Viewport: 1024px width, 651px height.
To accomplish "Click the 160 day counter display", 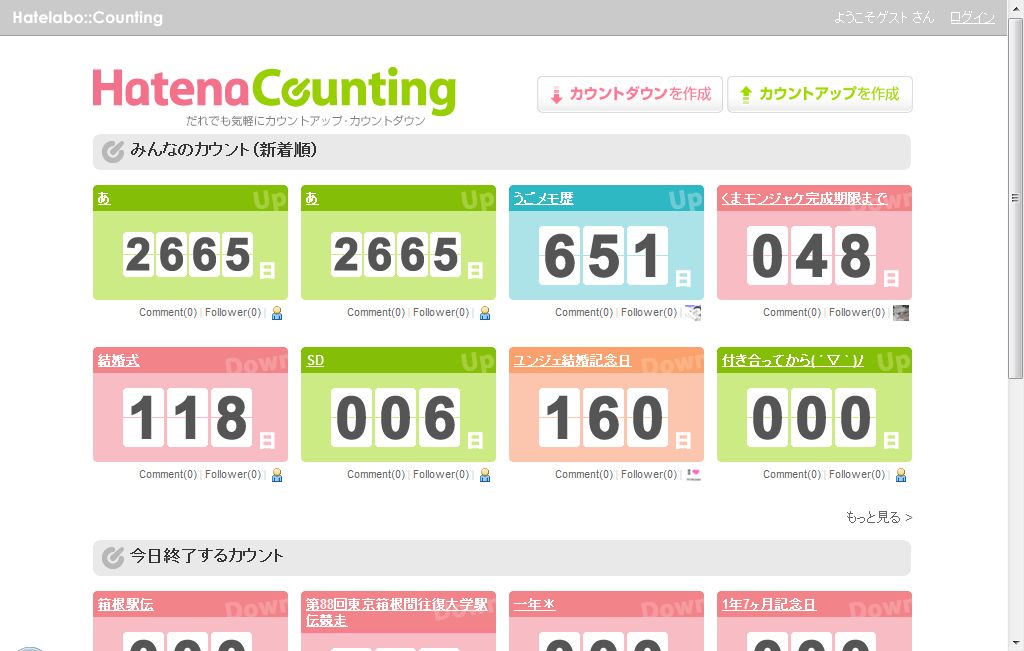I will tap(603, 417).
